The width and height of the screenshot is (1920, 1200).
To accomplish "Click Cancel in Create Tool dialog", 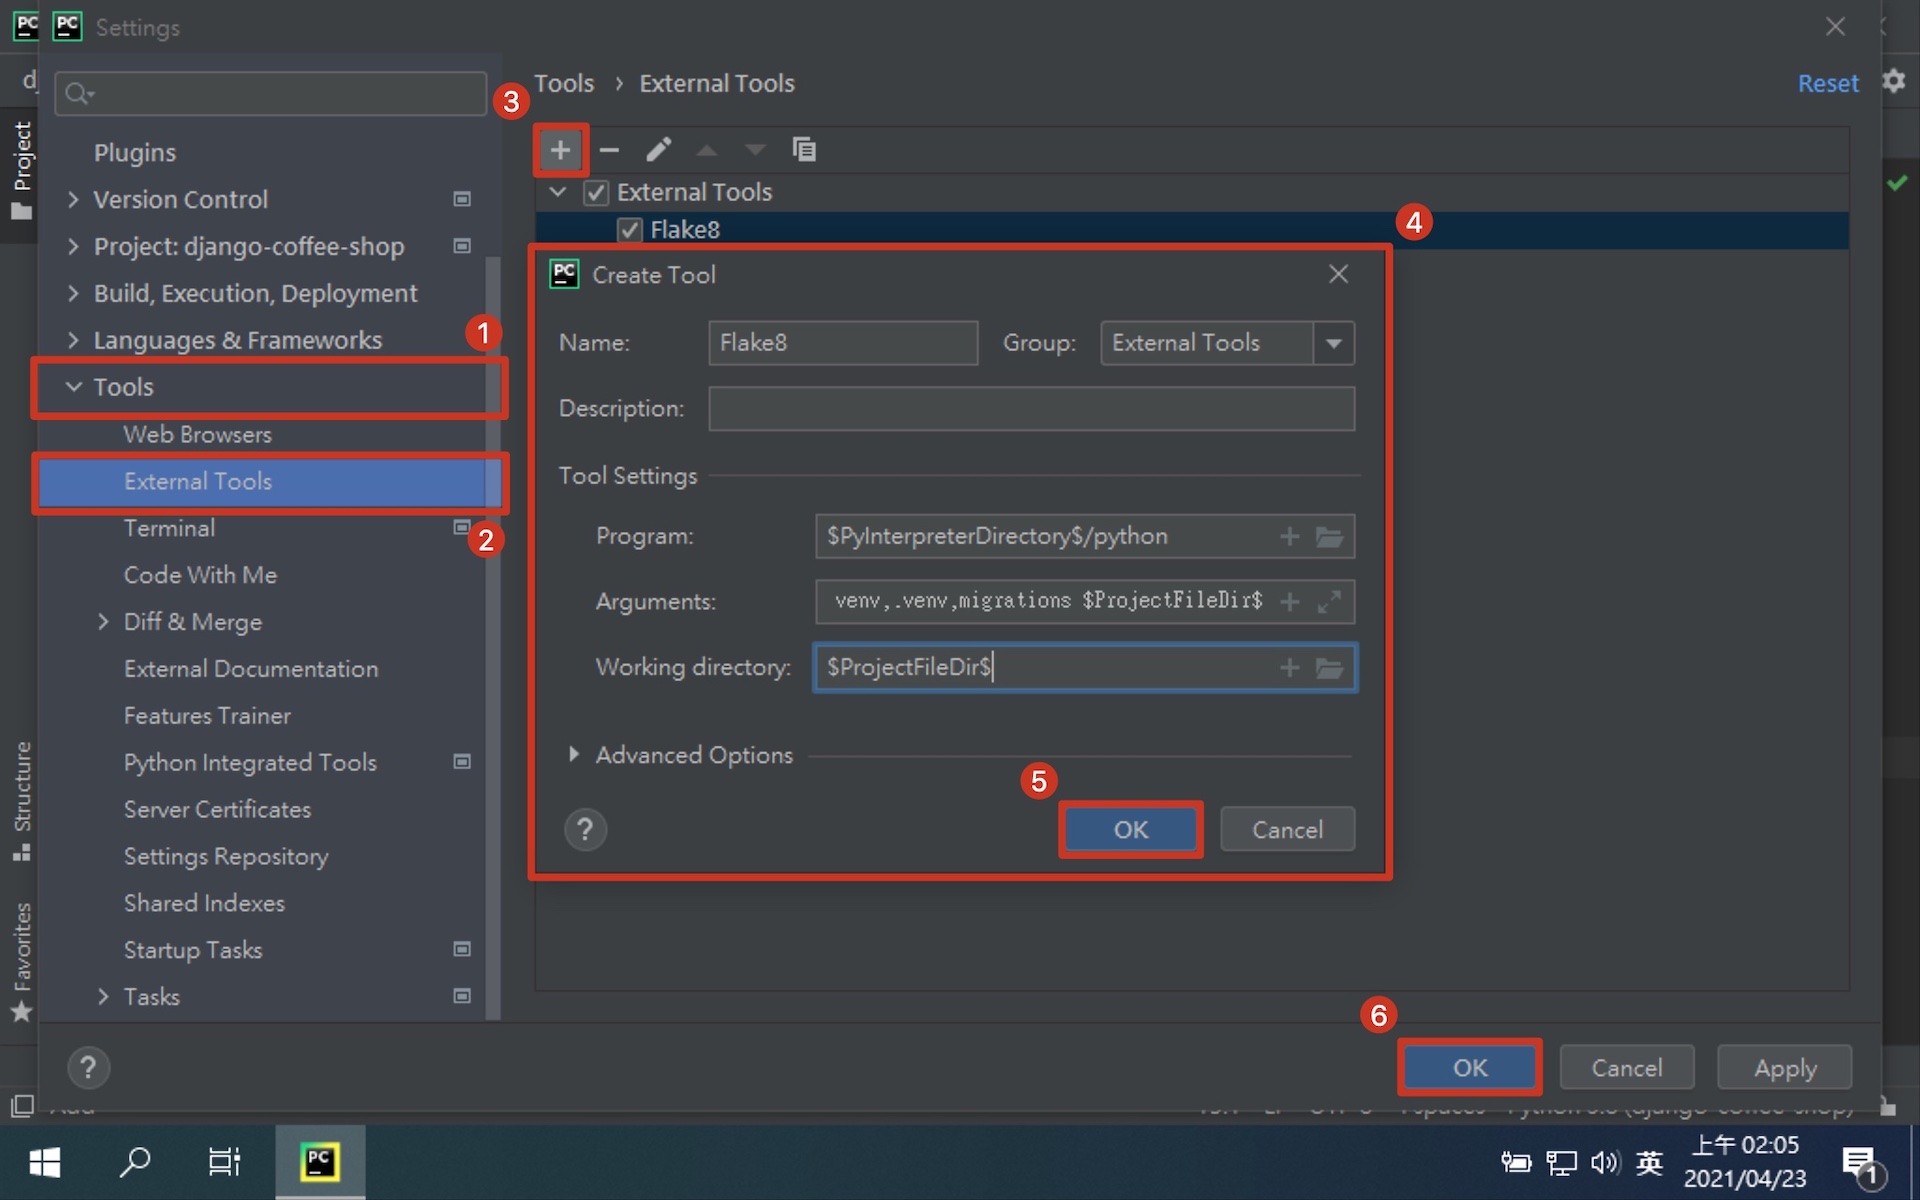I will coord(1288,830).
